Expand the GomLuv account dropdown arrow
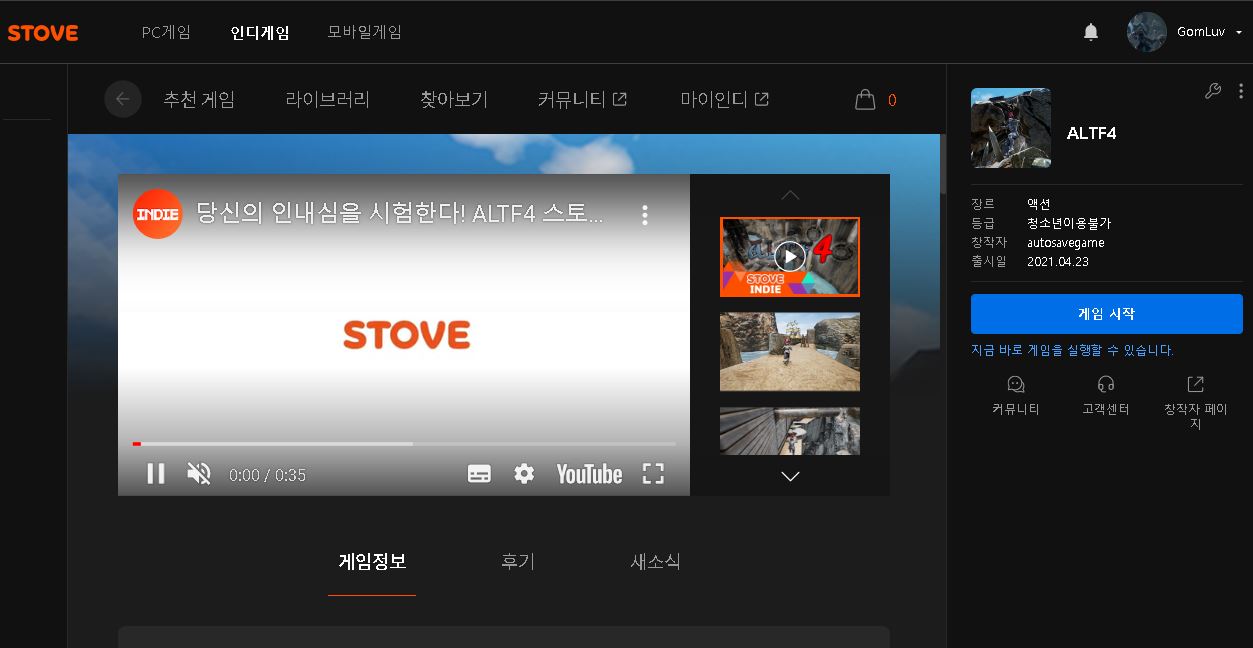The height and width of the screenshot is (648, 1253). 1239,33
